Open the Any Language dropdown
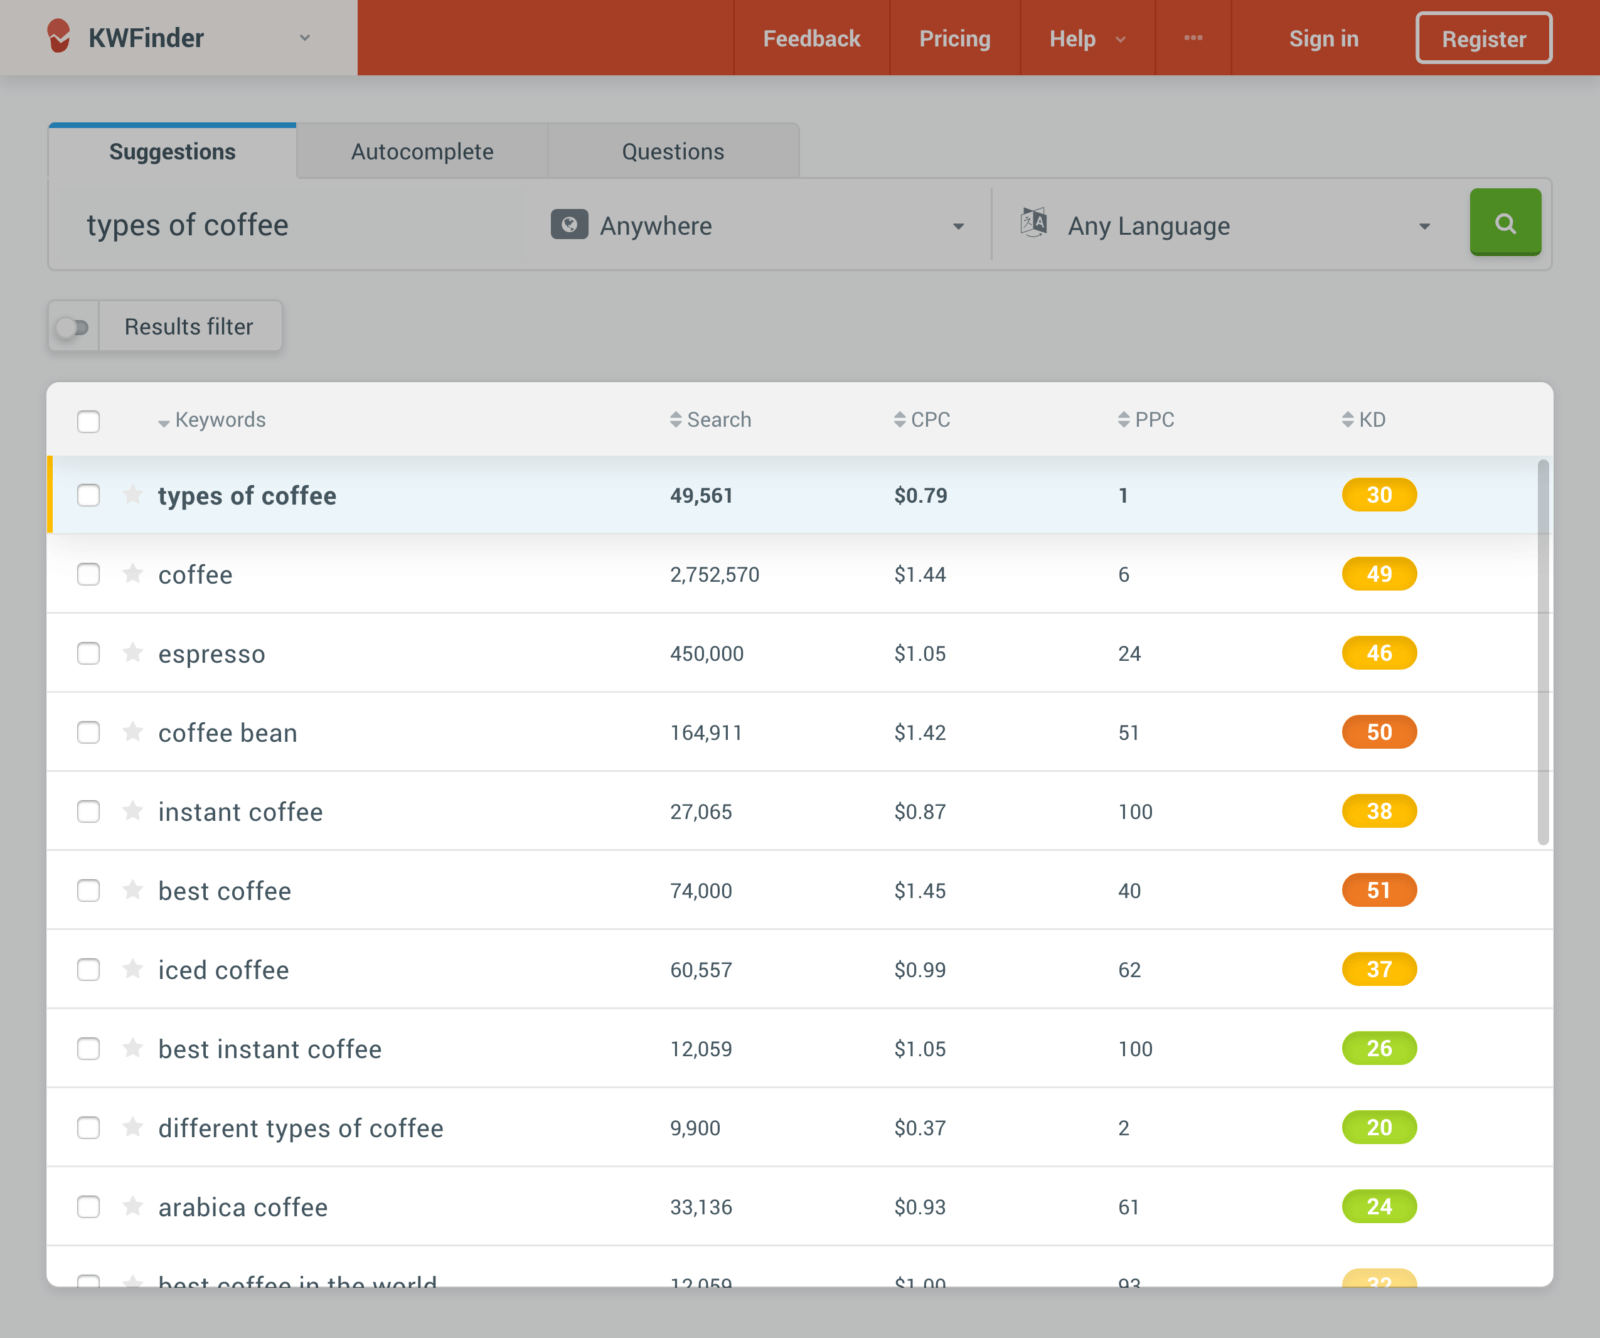 [1226, 225]
